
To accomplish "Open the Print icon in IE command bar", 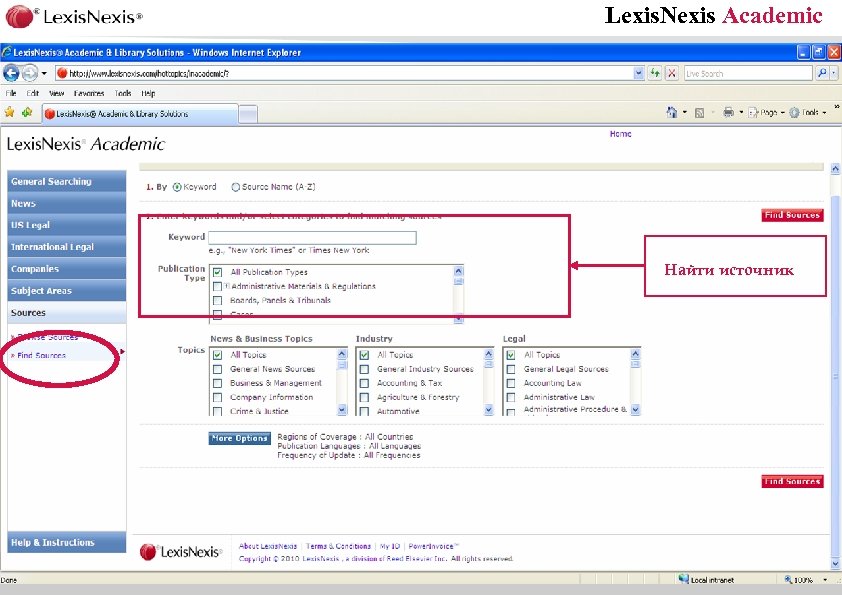I will pyautogui.click(x=728, y=112).
